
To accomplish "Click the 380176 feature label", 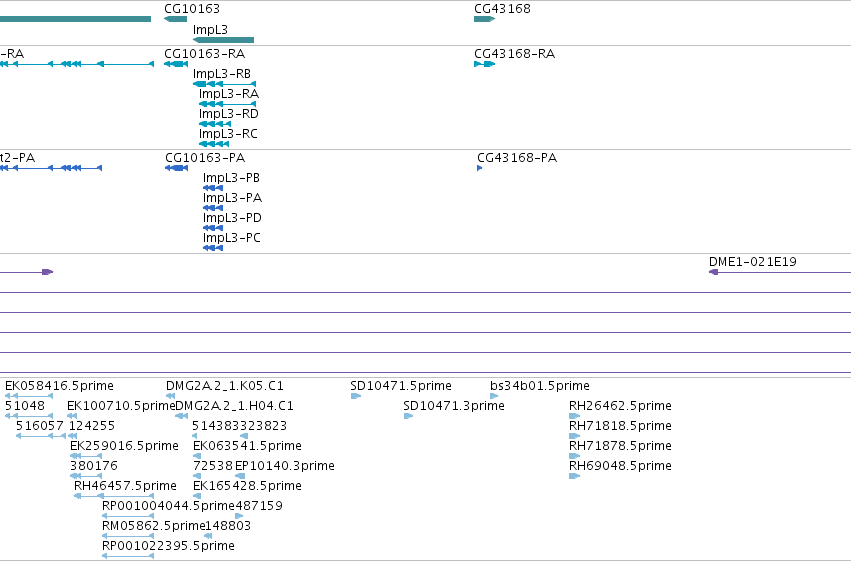I will click(94, 466).
